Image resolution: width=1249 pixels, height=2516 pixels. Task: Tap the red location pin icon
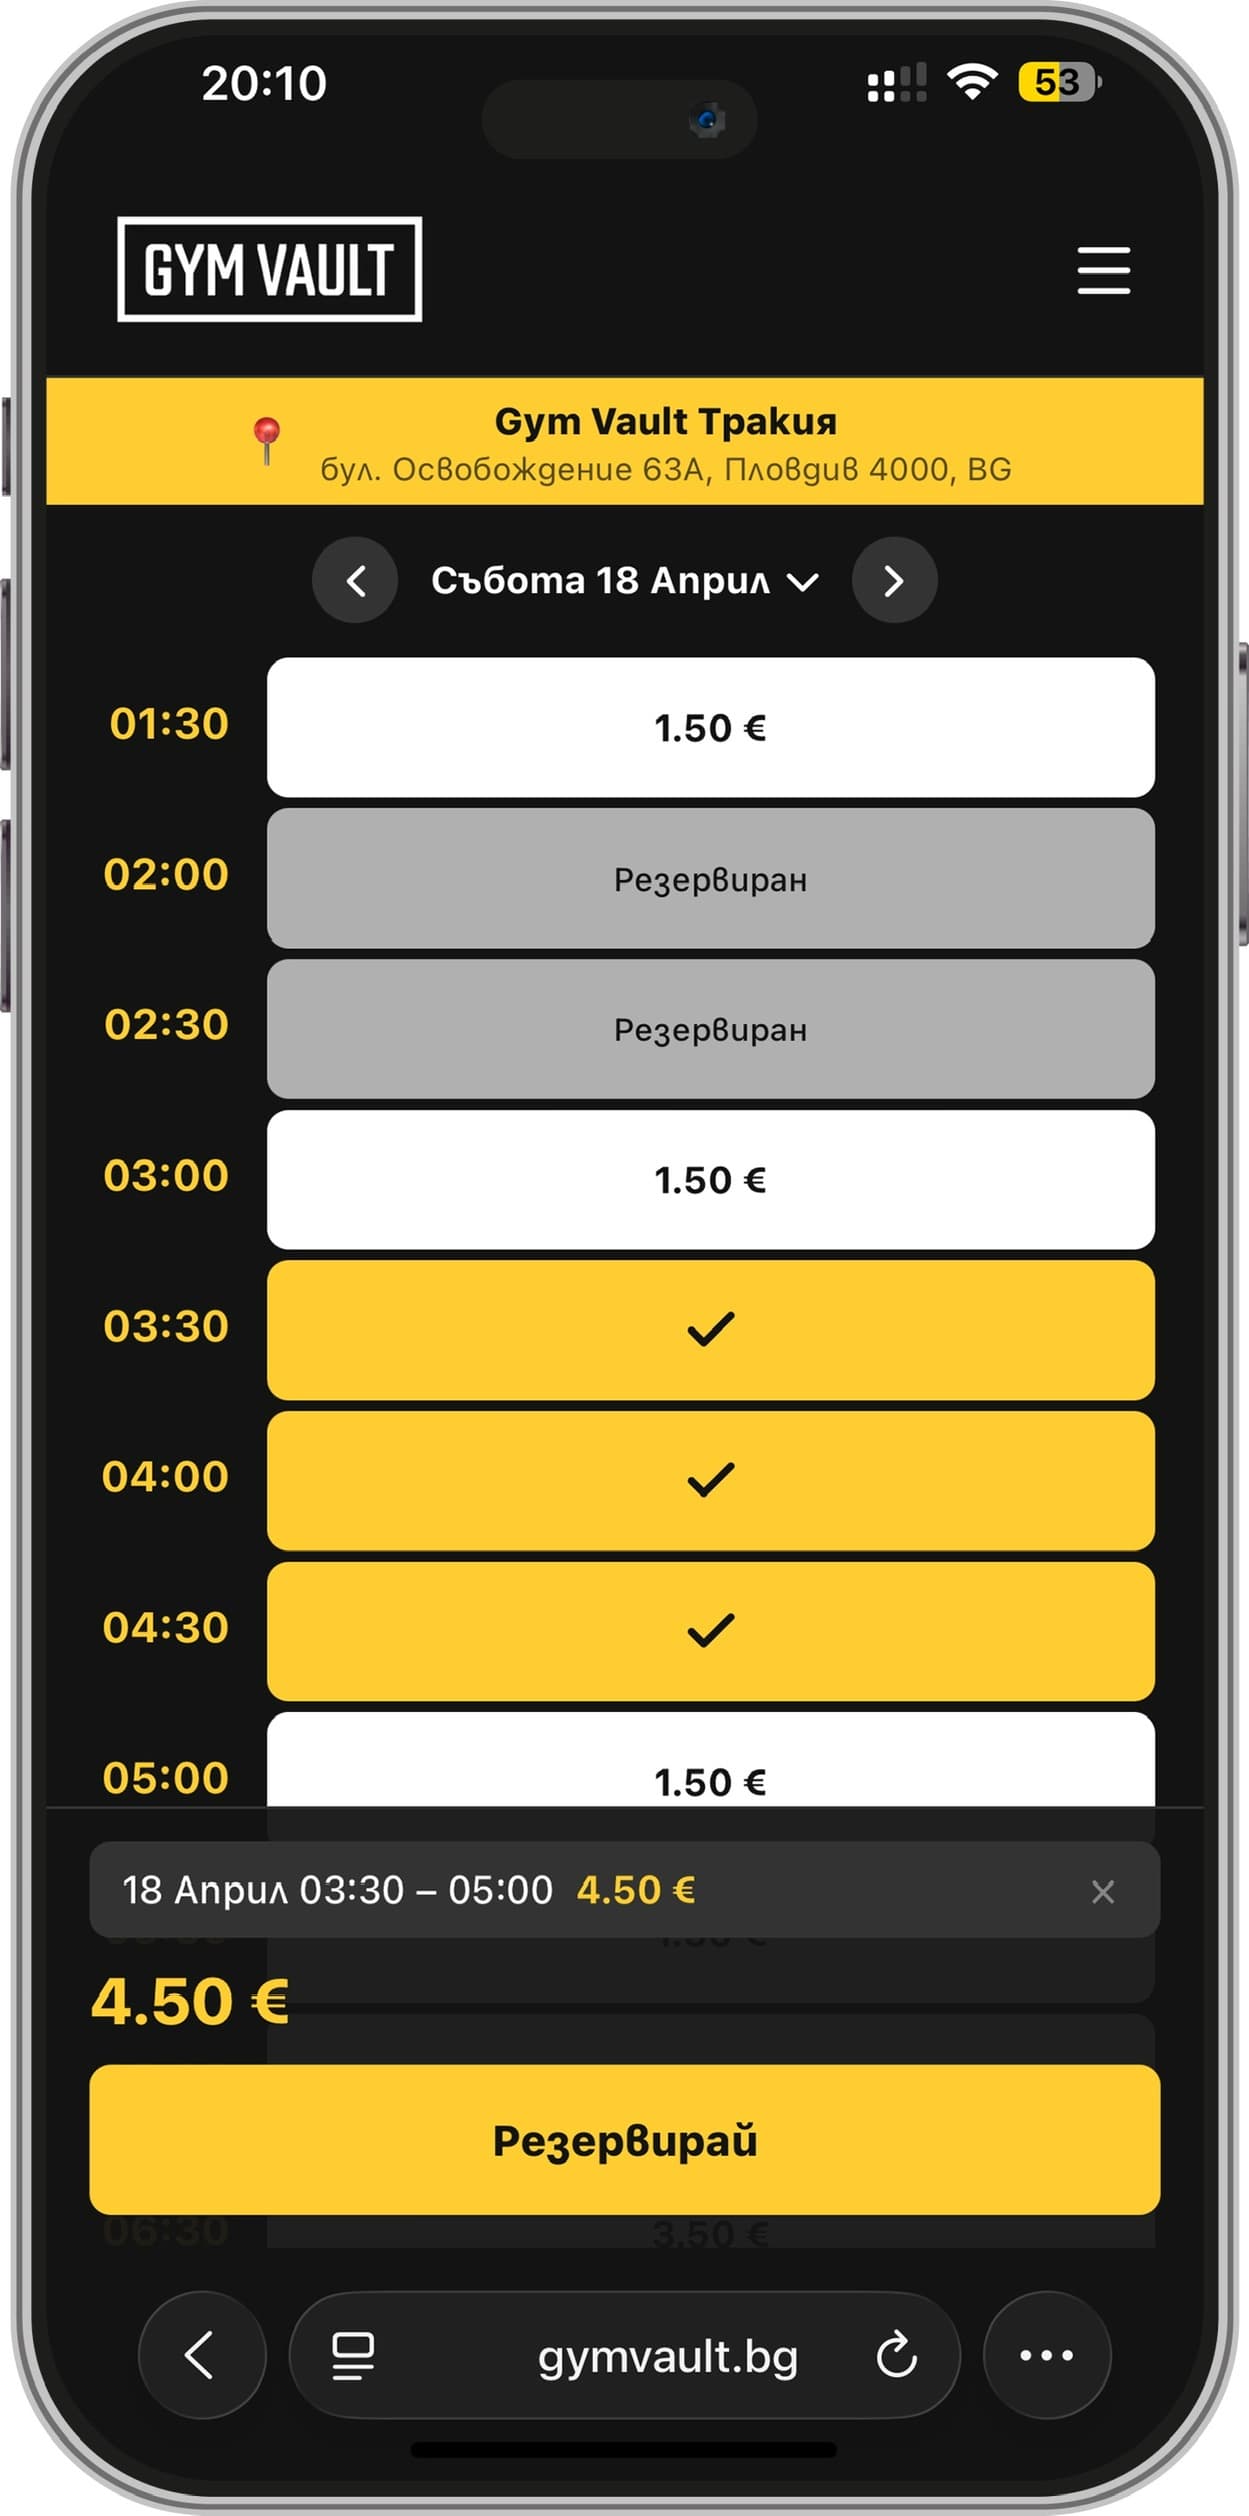coord(266,440)
